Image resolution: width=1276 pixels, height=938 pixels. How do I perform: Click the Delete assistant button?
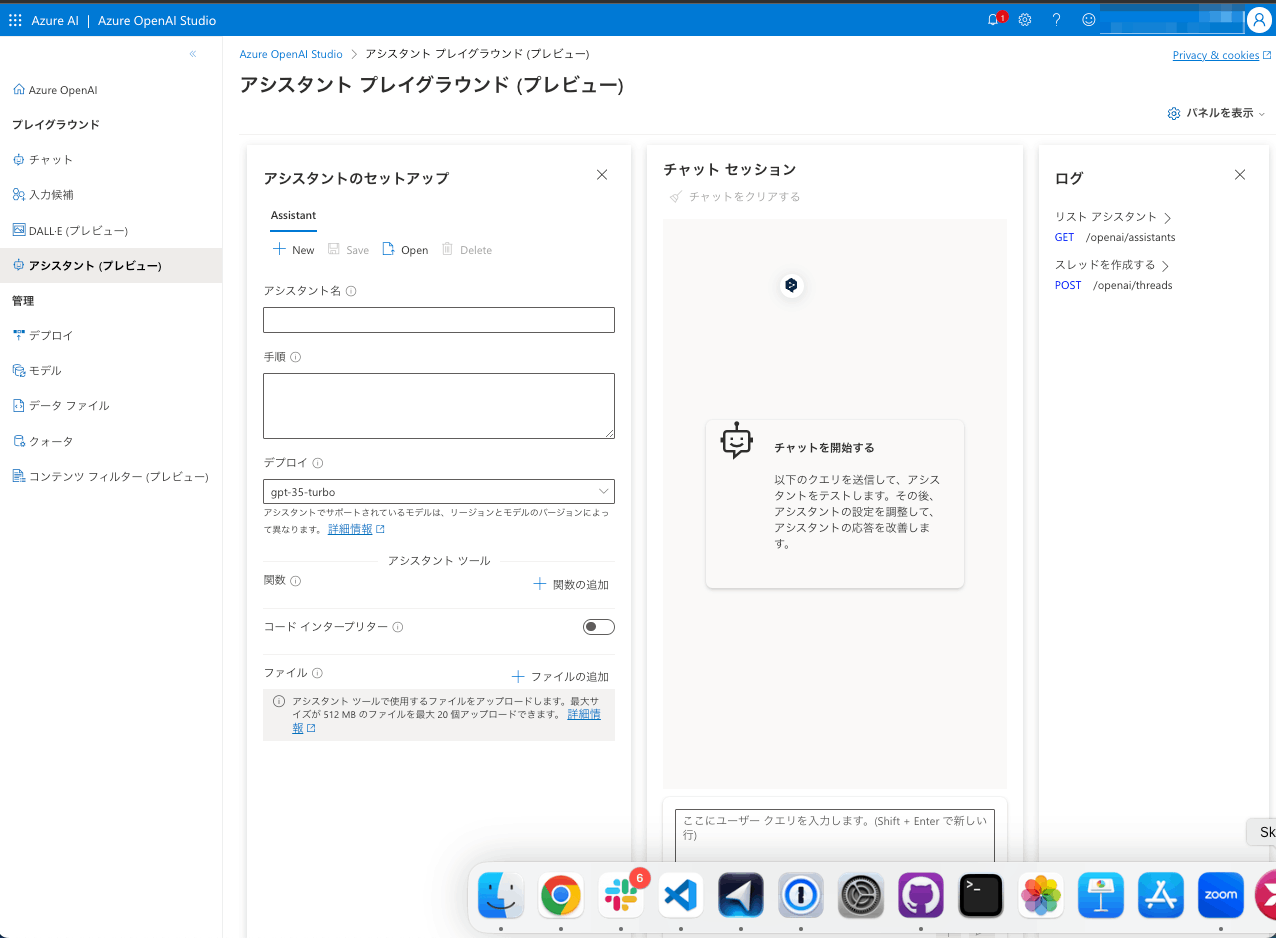(x=467, y=250)
